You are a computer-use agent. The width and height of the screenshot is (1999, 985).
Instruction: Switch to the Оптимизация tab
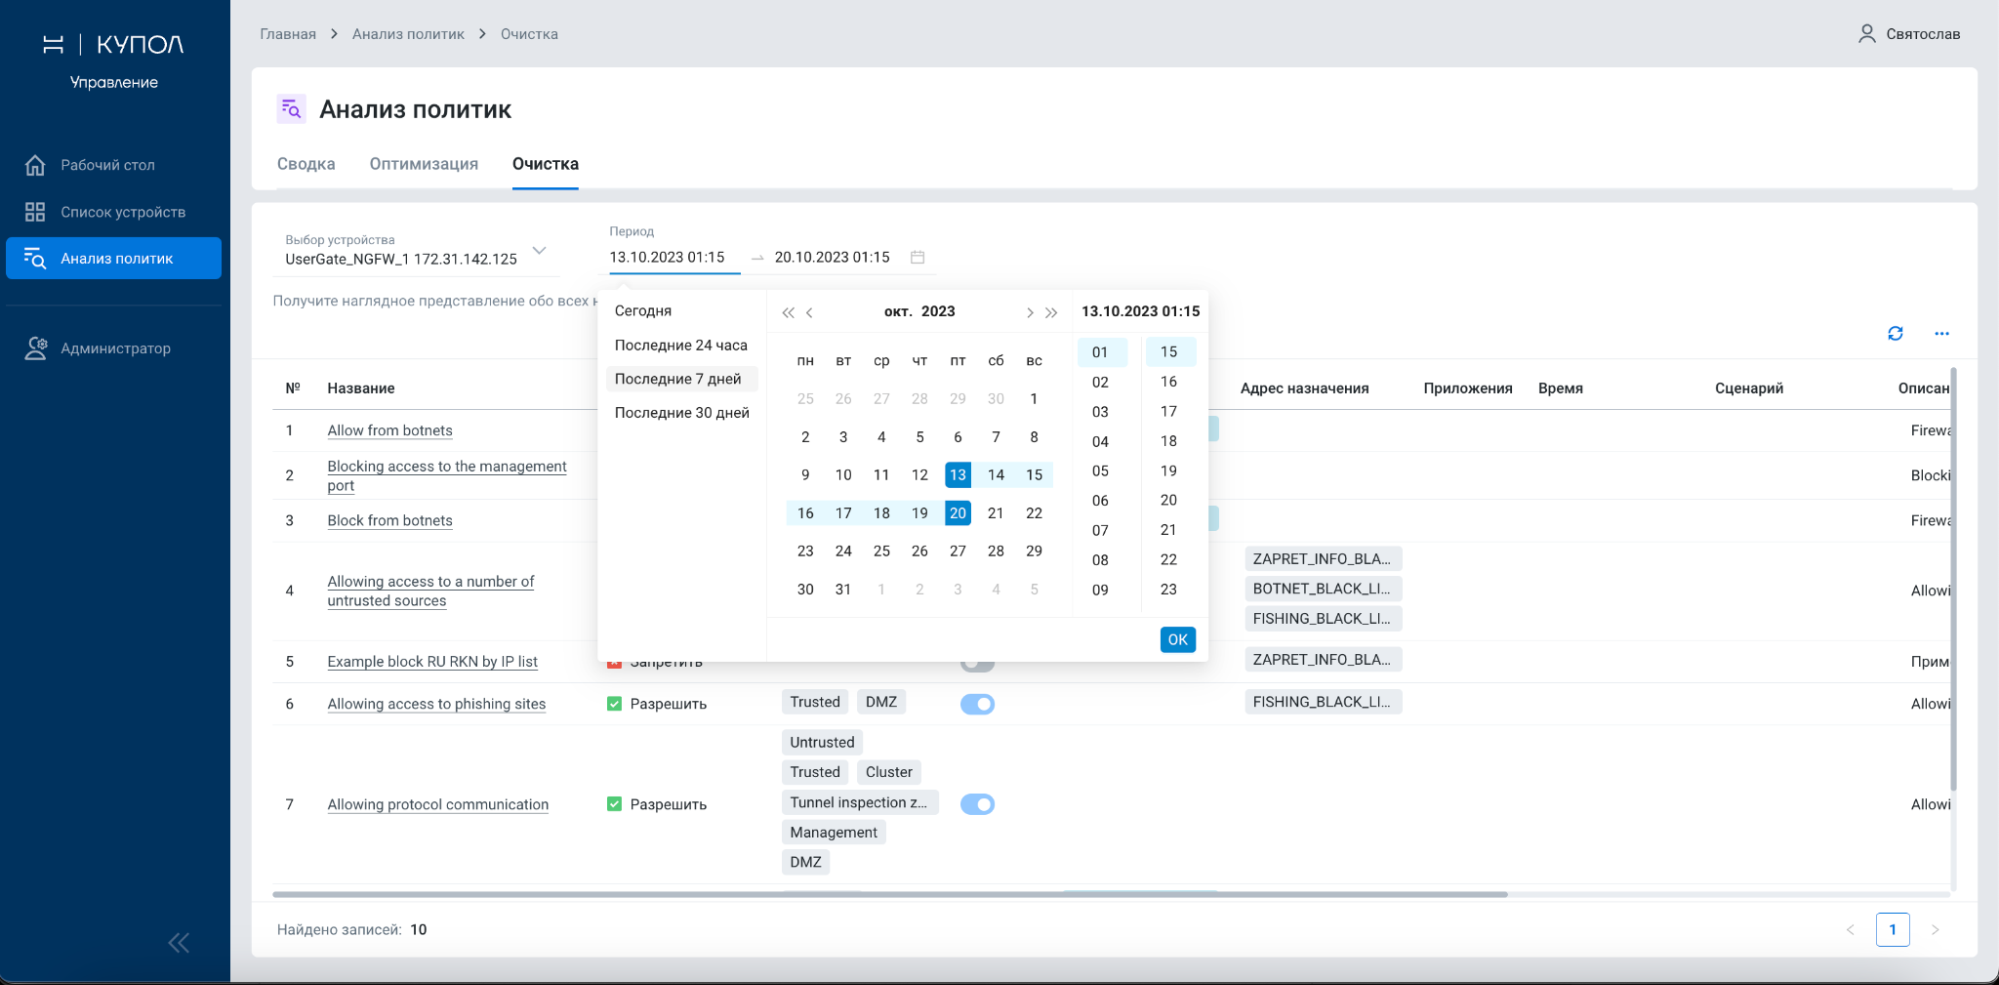[x=424, y=164]
